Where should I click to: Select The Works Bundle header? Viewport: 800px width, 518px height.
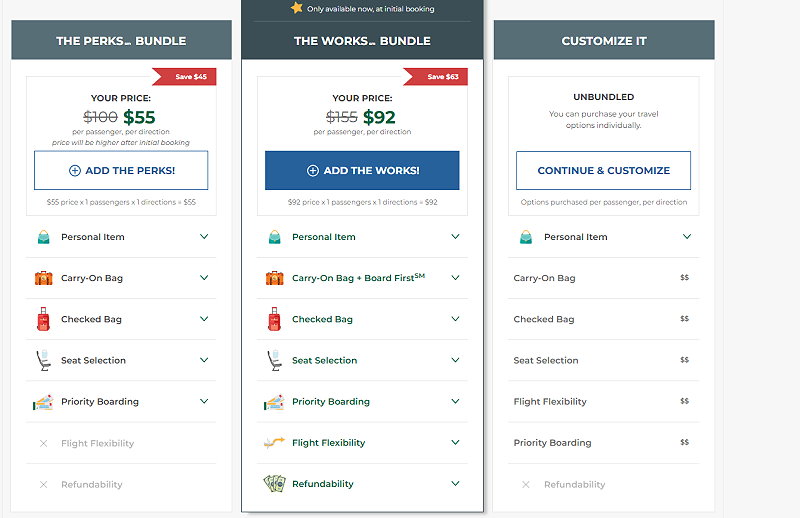tap(362, 41)
